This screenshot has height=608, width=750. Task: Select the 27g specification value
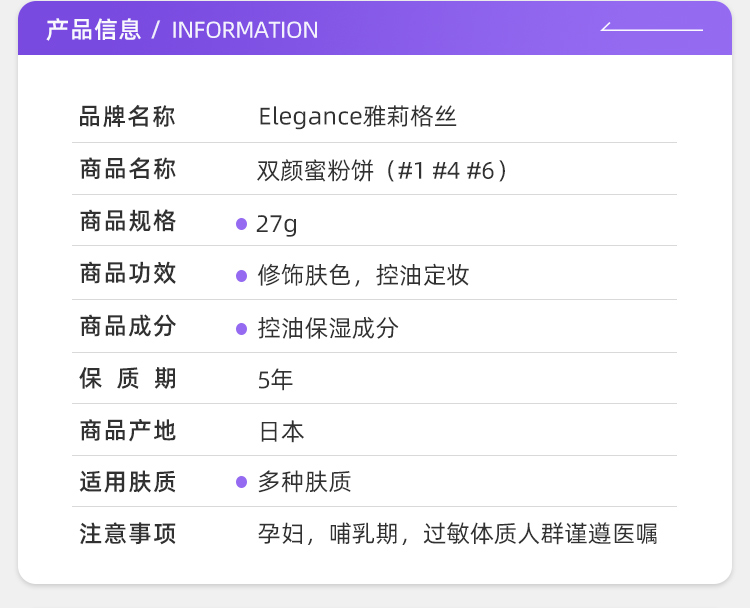[276, 224]
